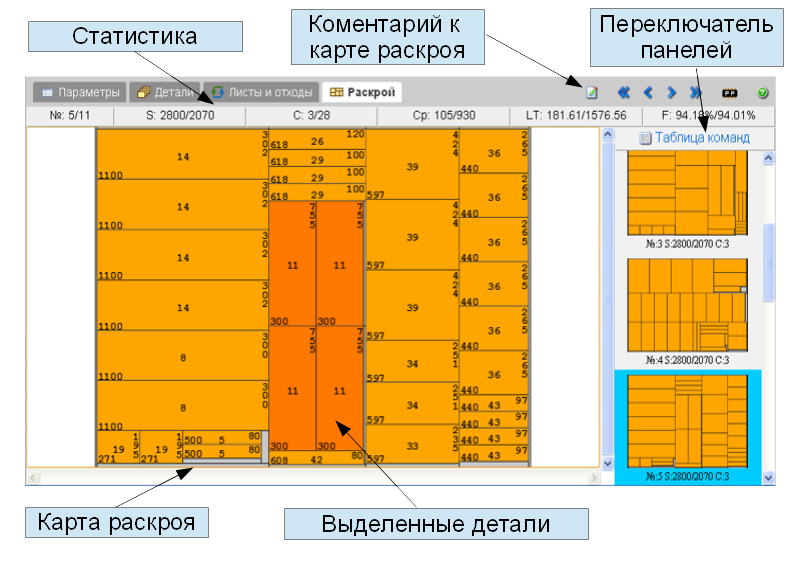Click thumbnail list scrollbar down arrow
The image size is (794, 567).
(768, 477)
